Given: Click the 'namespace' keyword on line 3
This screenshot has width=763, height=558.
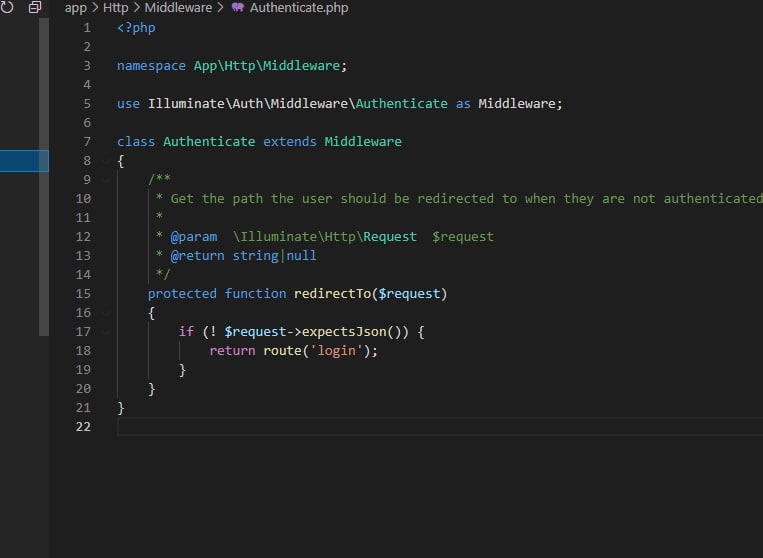Looking at the screenshot, I should tap(151, 66).
